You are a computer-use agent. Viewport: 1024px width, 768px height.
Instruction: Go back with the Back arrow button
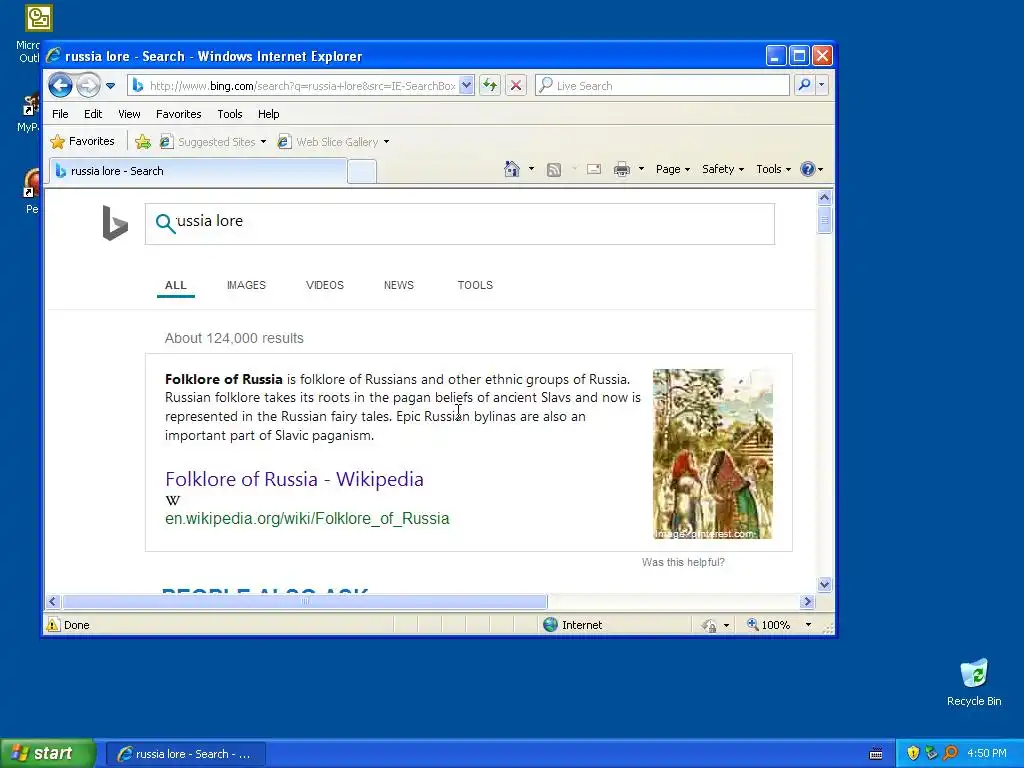tap(60, 86)
